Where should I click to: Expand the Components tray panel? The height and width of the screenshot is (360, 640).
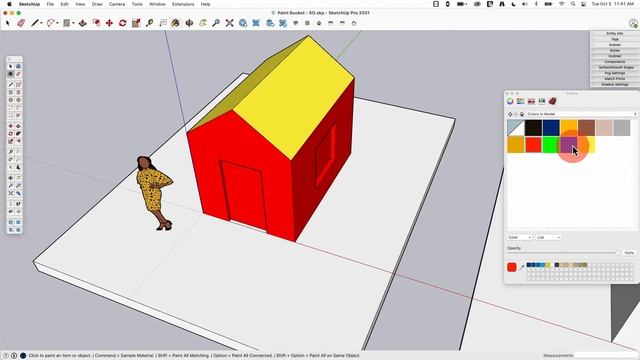point(614,62)
